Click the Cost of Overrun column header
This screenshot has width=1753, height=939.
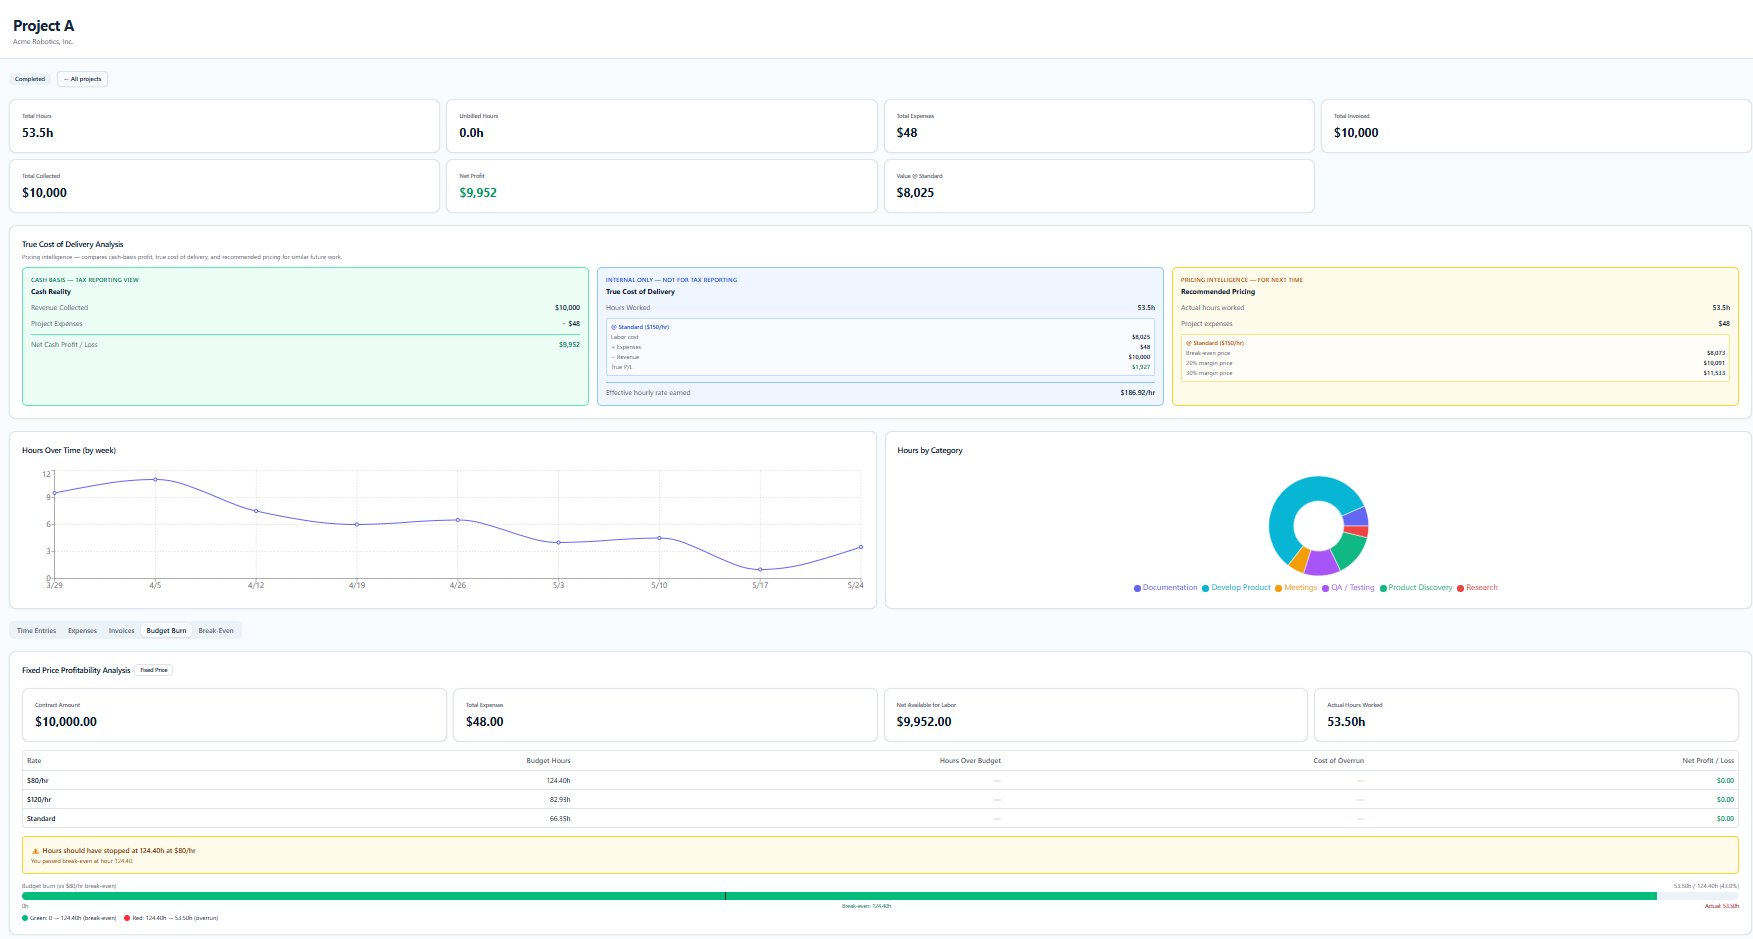point(1338,761)
